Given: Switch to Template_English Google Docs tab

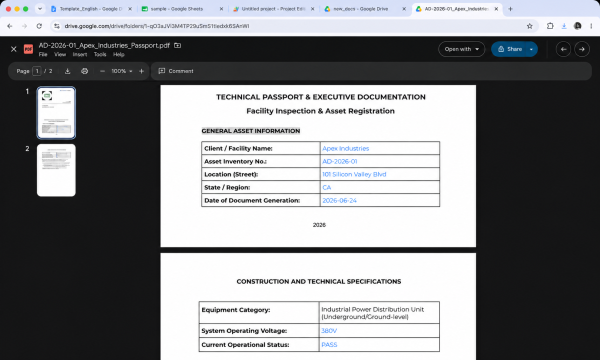Looking at the screenshot, I should click(90, 9).
